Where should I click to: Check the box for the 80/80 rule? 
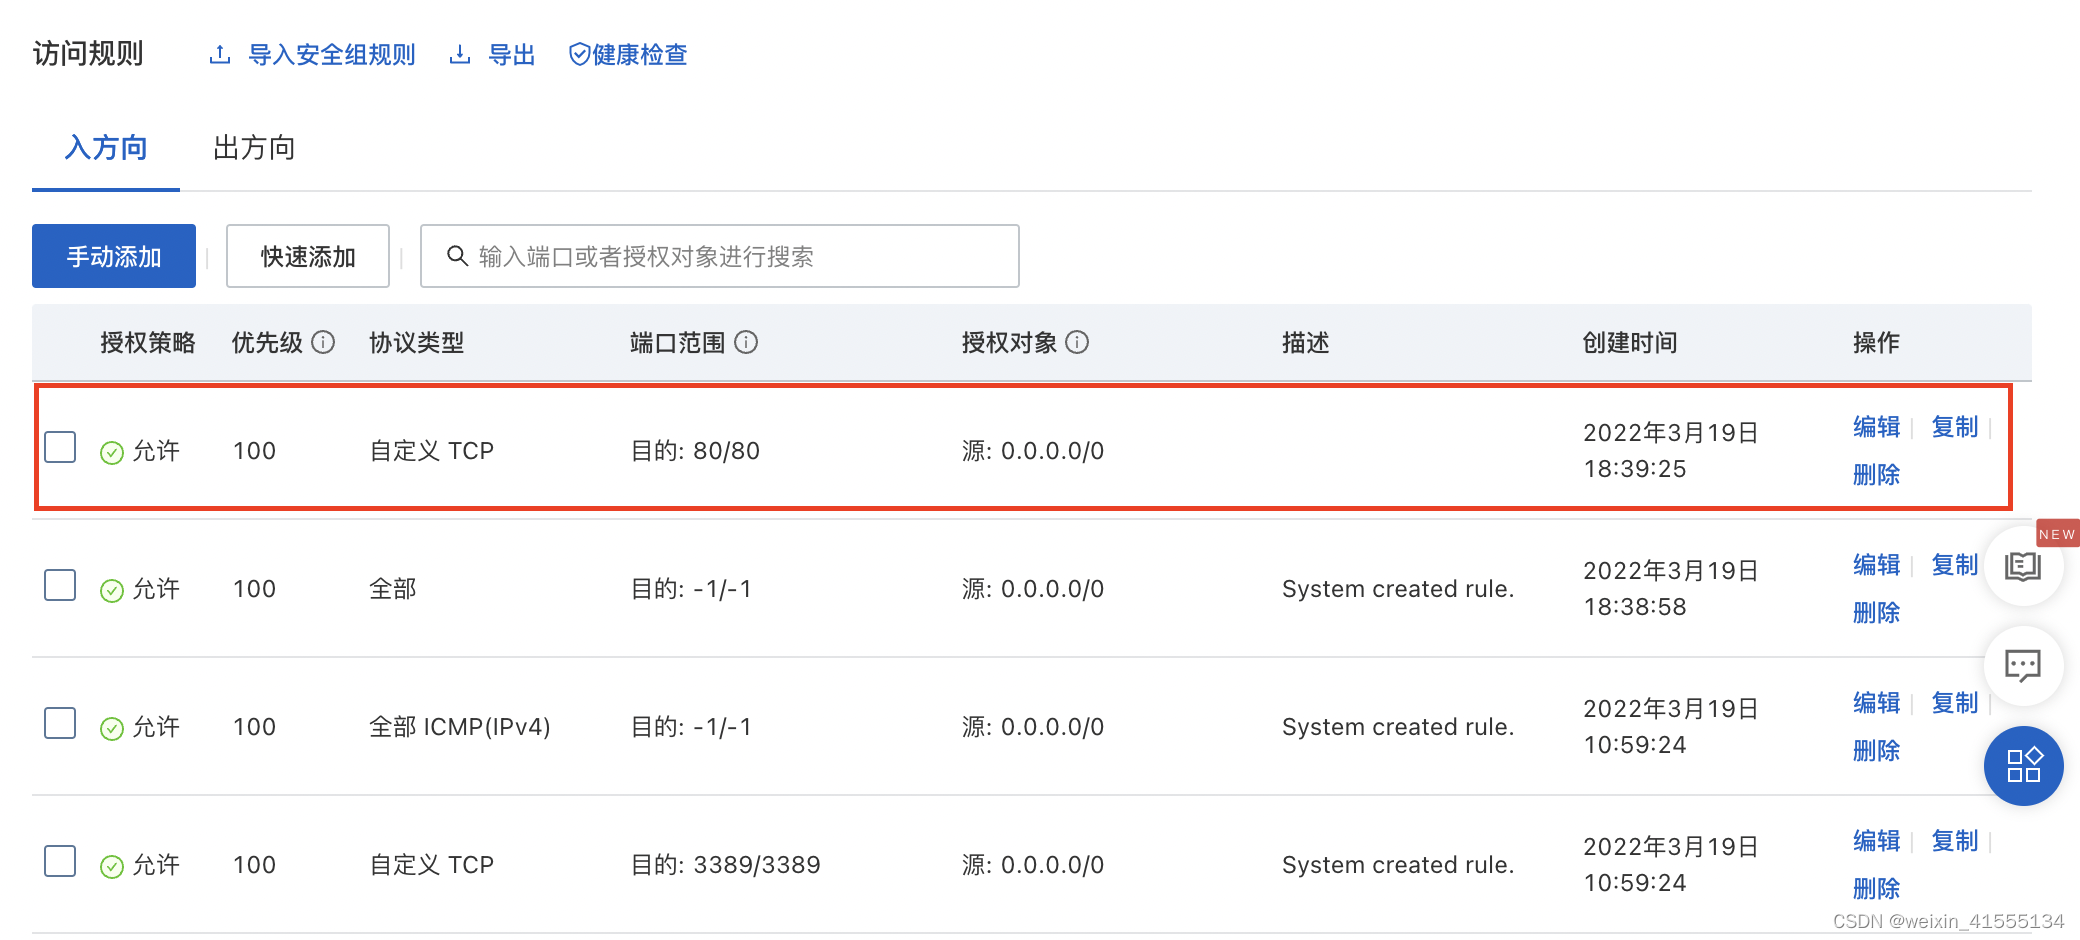tap(60, 447)
